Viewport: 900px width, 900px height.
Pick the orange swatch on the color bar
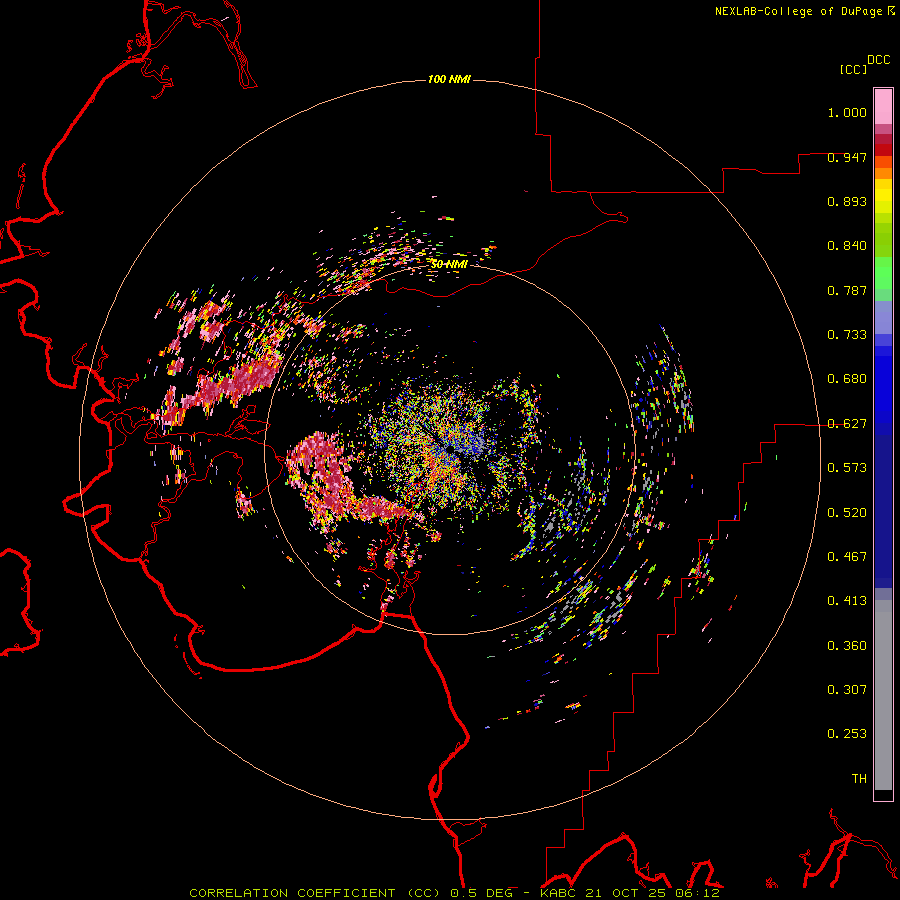[883, 173]
